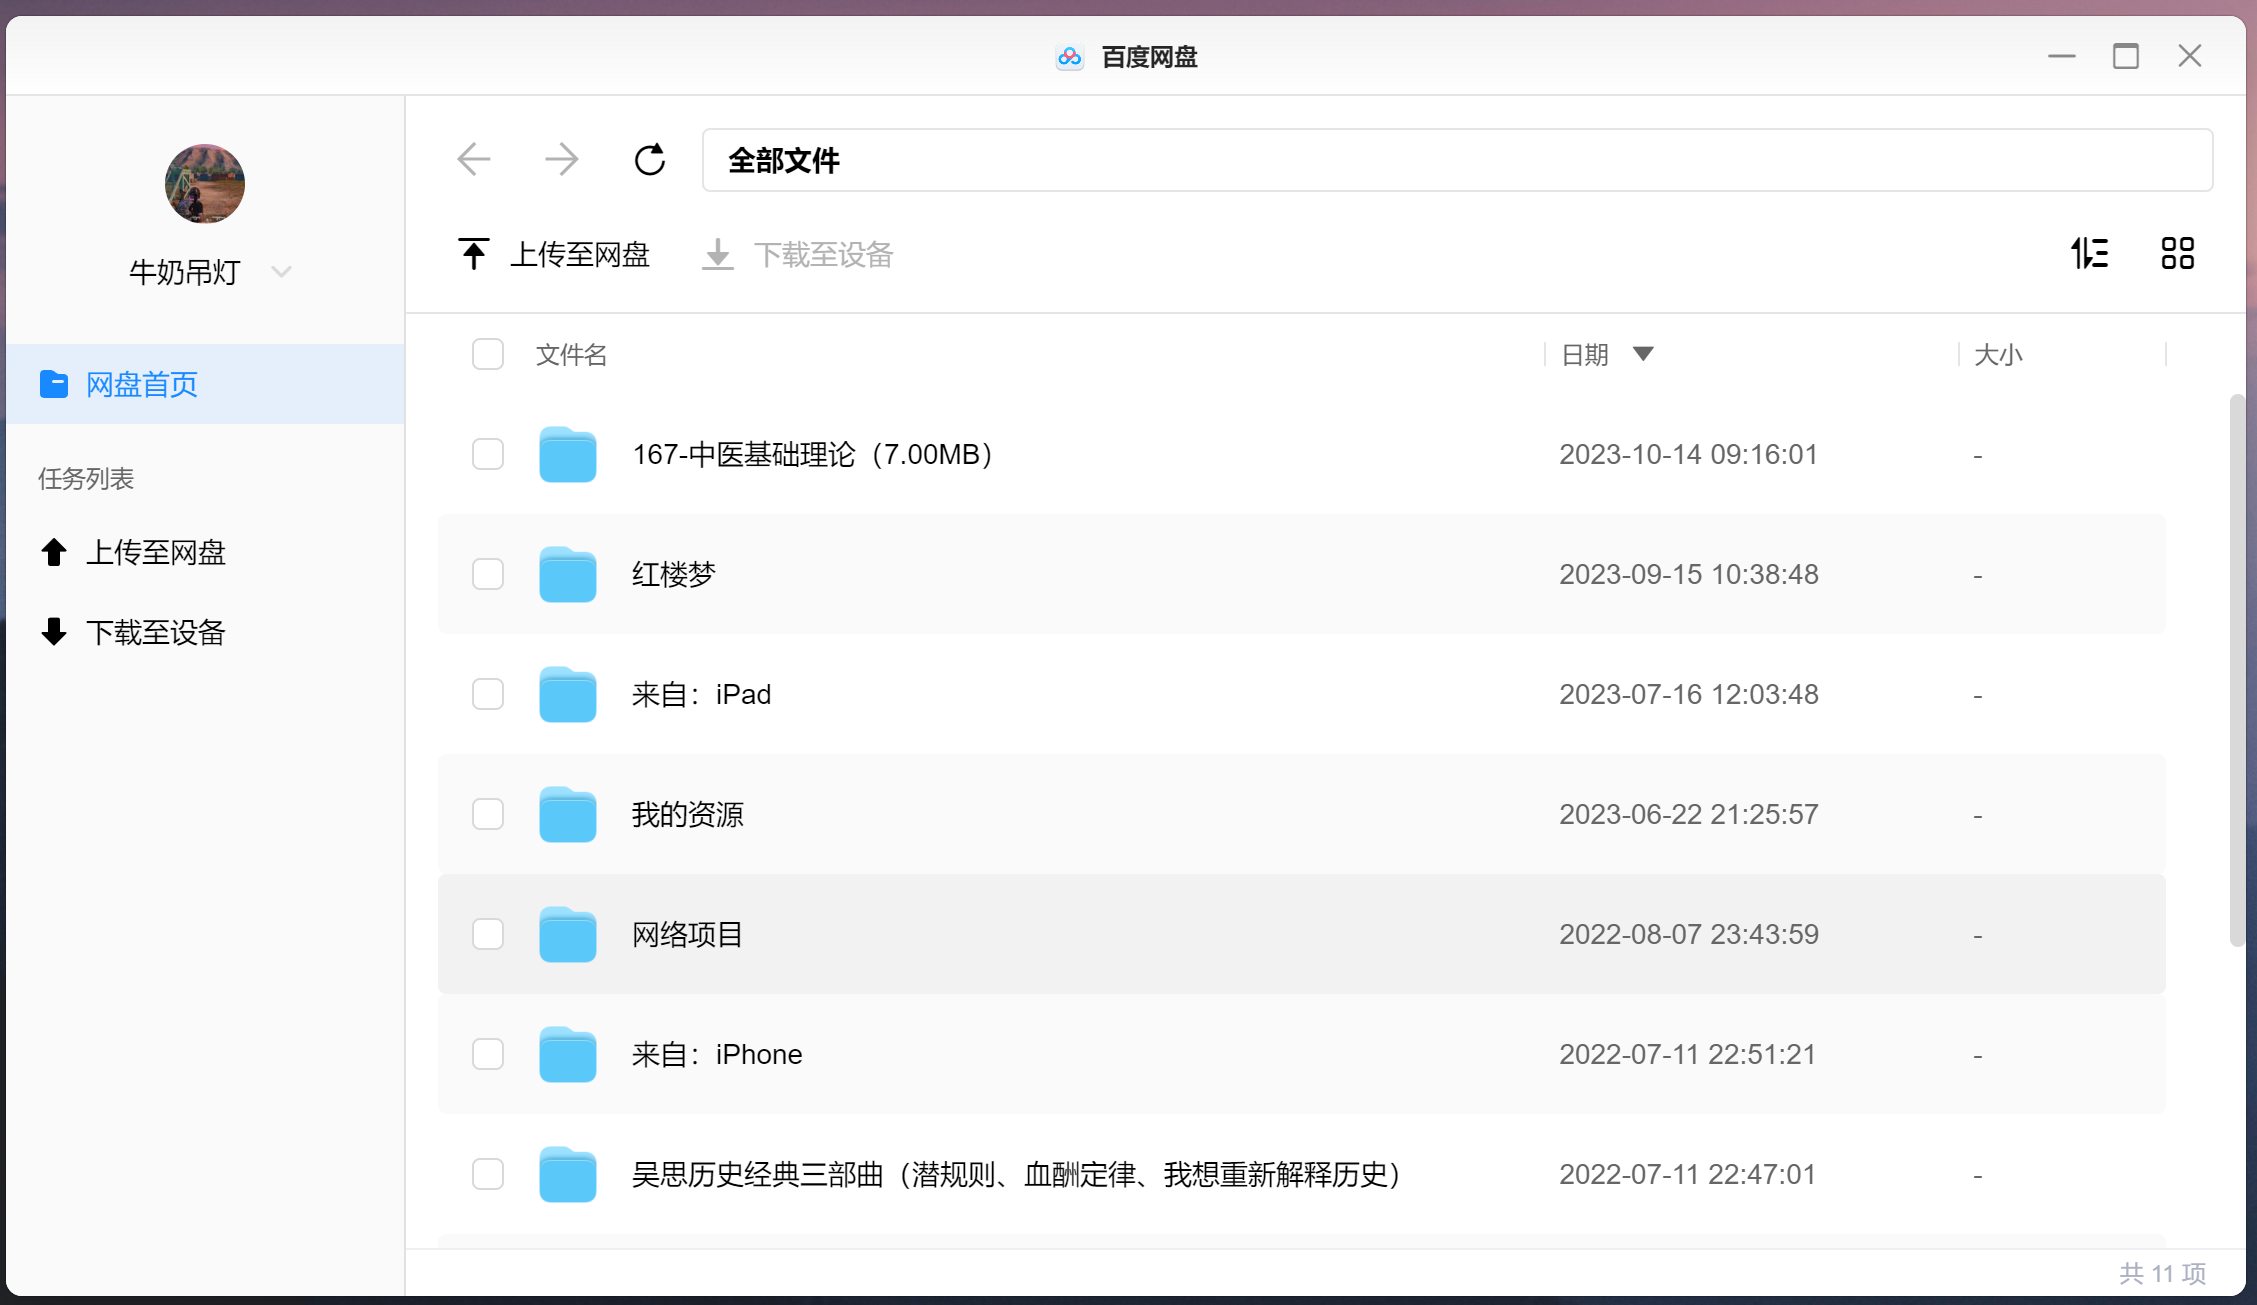Image resolution: width=2257 pixels, height=1305 pixels.
Task: Click the blue folder icon beside 网盘首页
Action: point(54,384)
